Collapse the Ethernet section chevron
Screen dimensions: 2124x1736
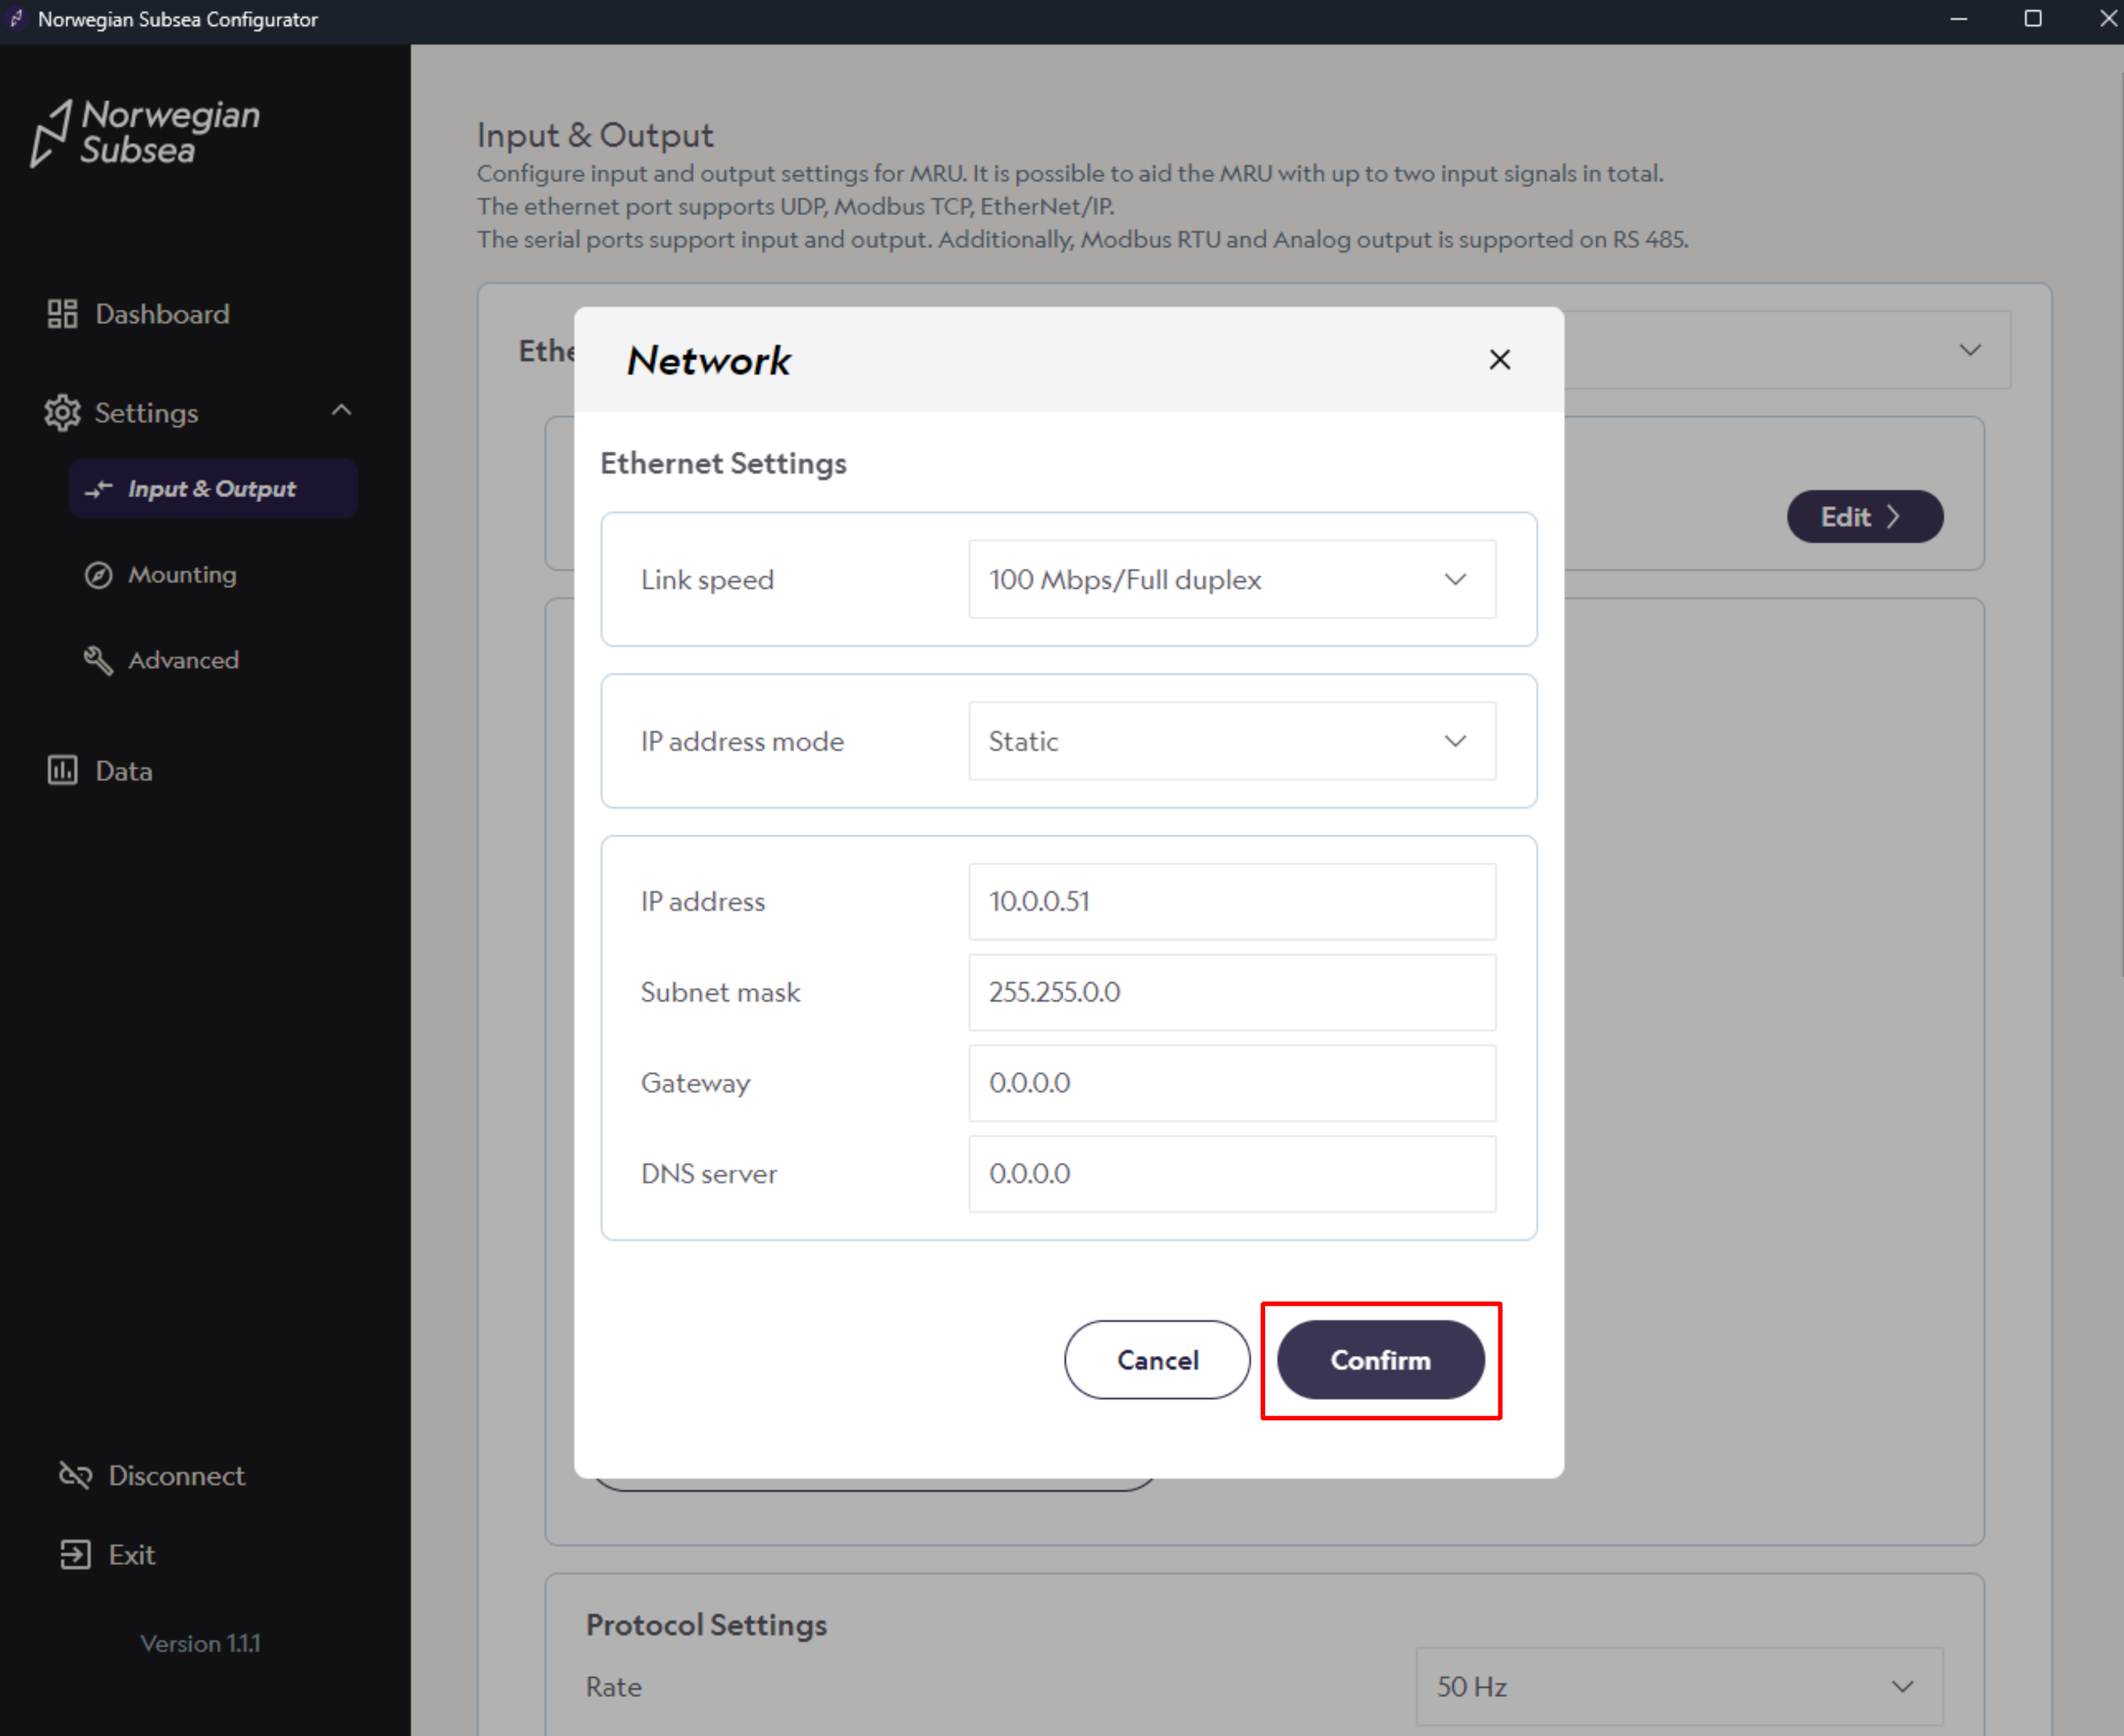click(x=1969, y=350)
